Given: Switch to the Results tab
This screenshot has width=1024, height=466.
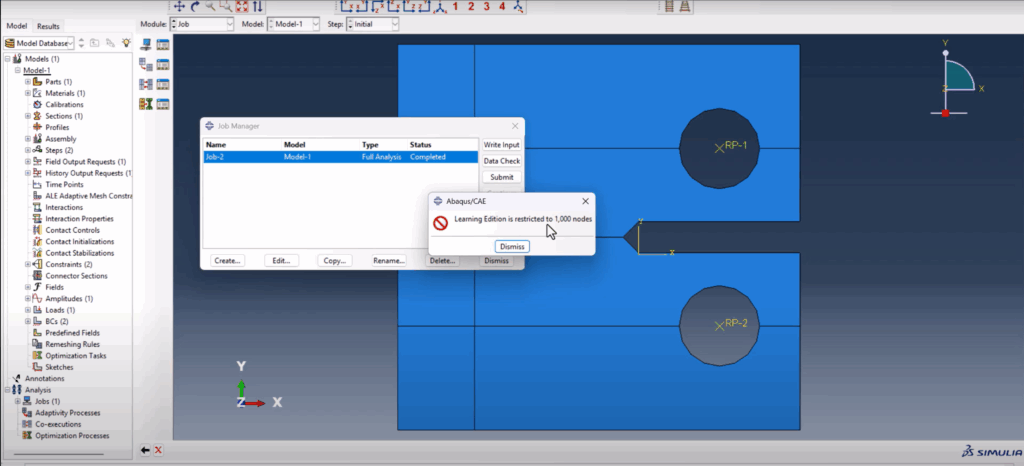Looking at the screenshot, I should pyautogui.click(x=48, y=26).
